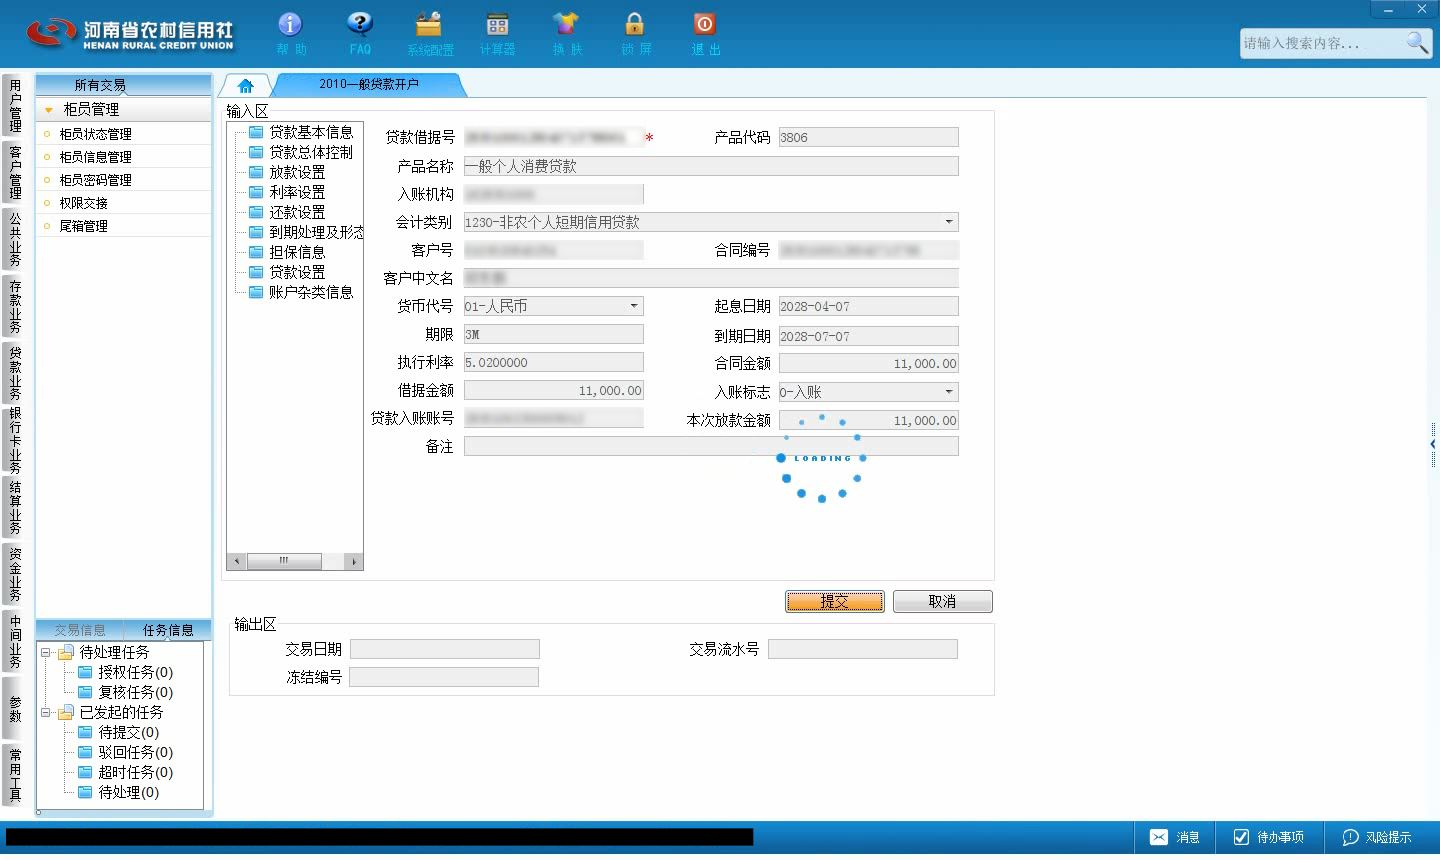1440x860 pixels.
Task: Expand the 货币代号 currency dropdown
Action: [x=634, y=306]
